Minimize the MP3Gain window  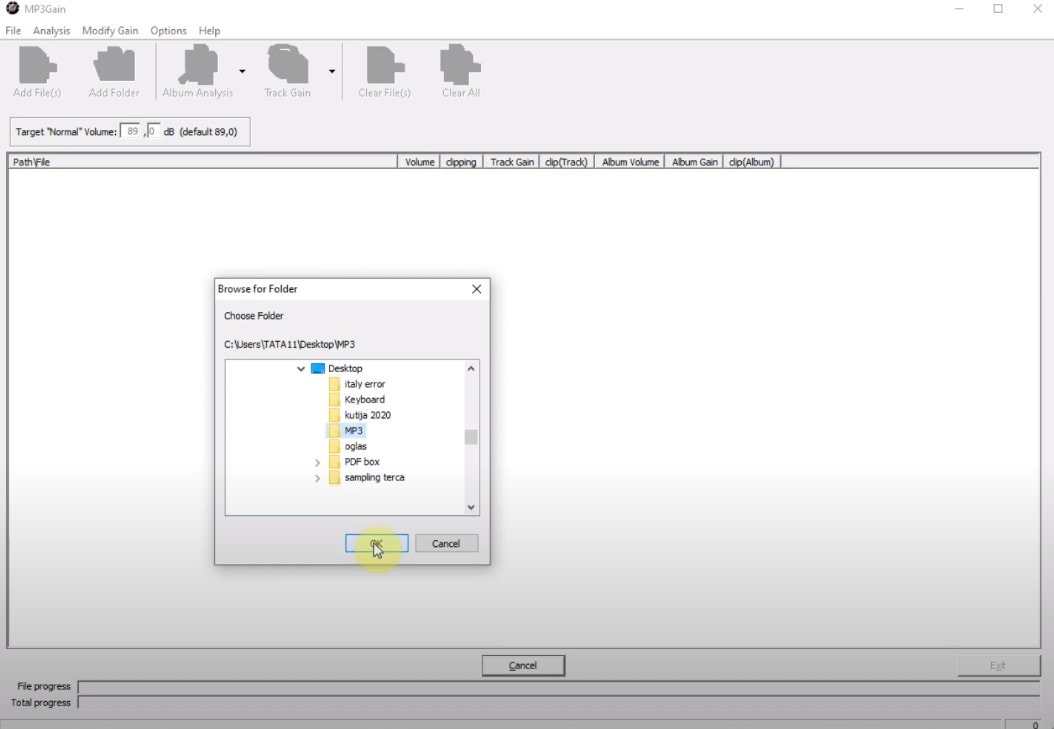(x=959, y=9)
